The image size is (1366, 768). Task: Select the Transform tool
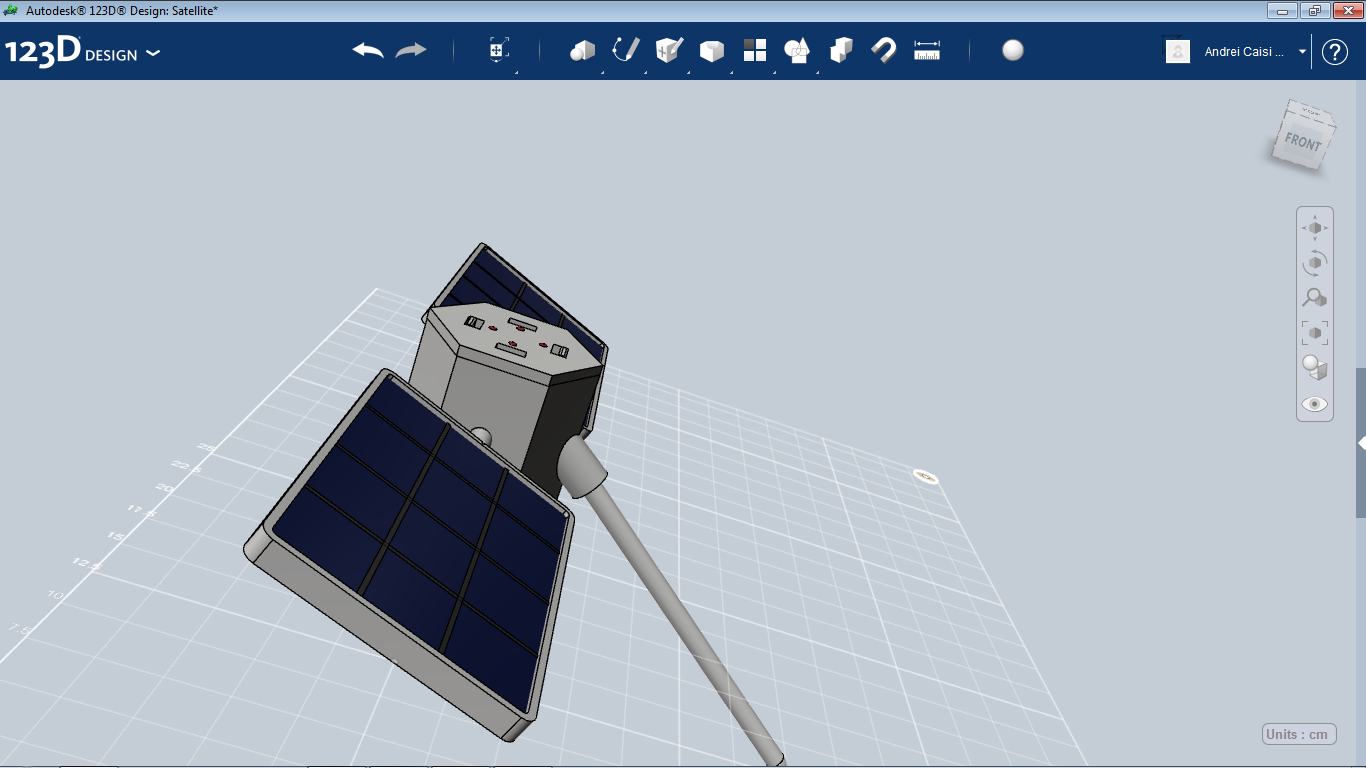(497, 50)
